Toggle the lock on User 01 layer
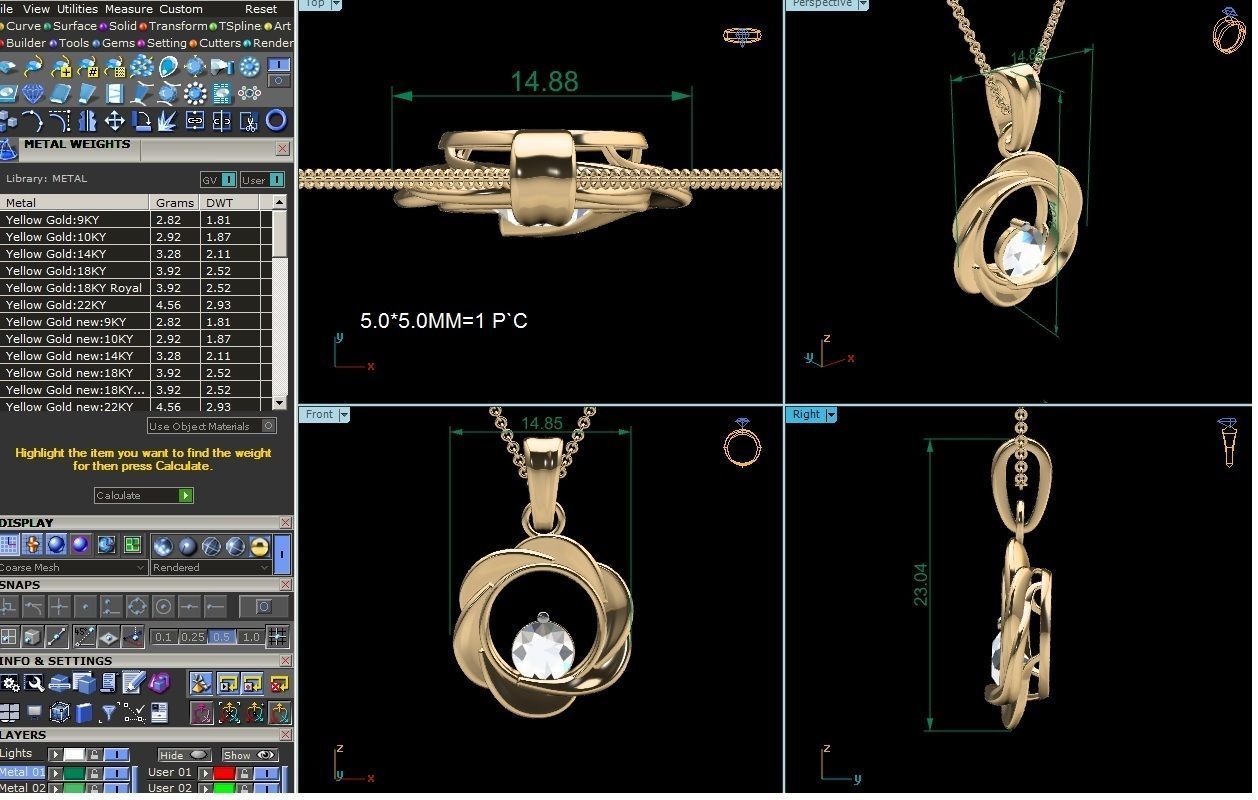The height and width of the screenshot is (800, 1258). [x=245, y=773]
